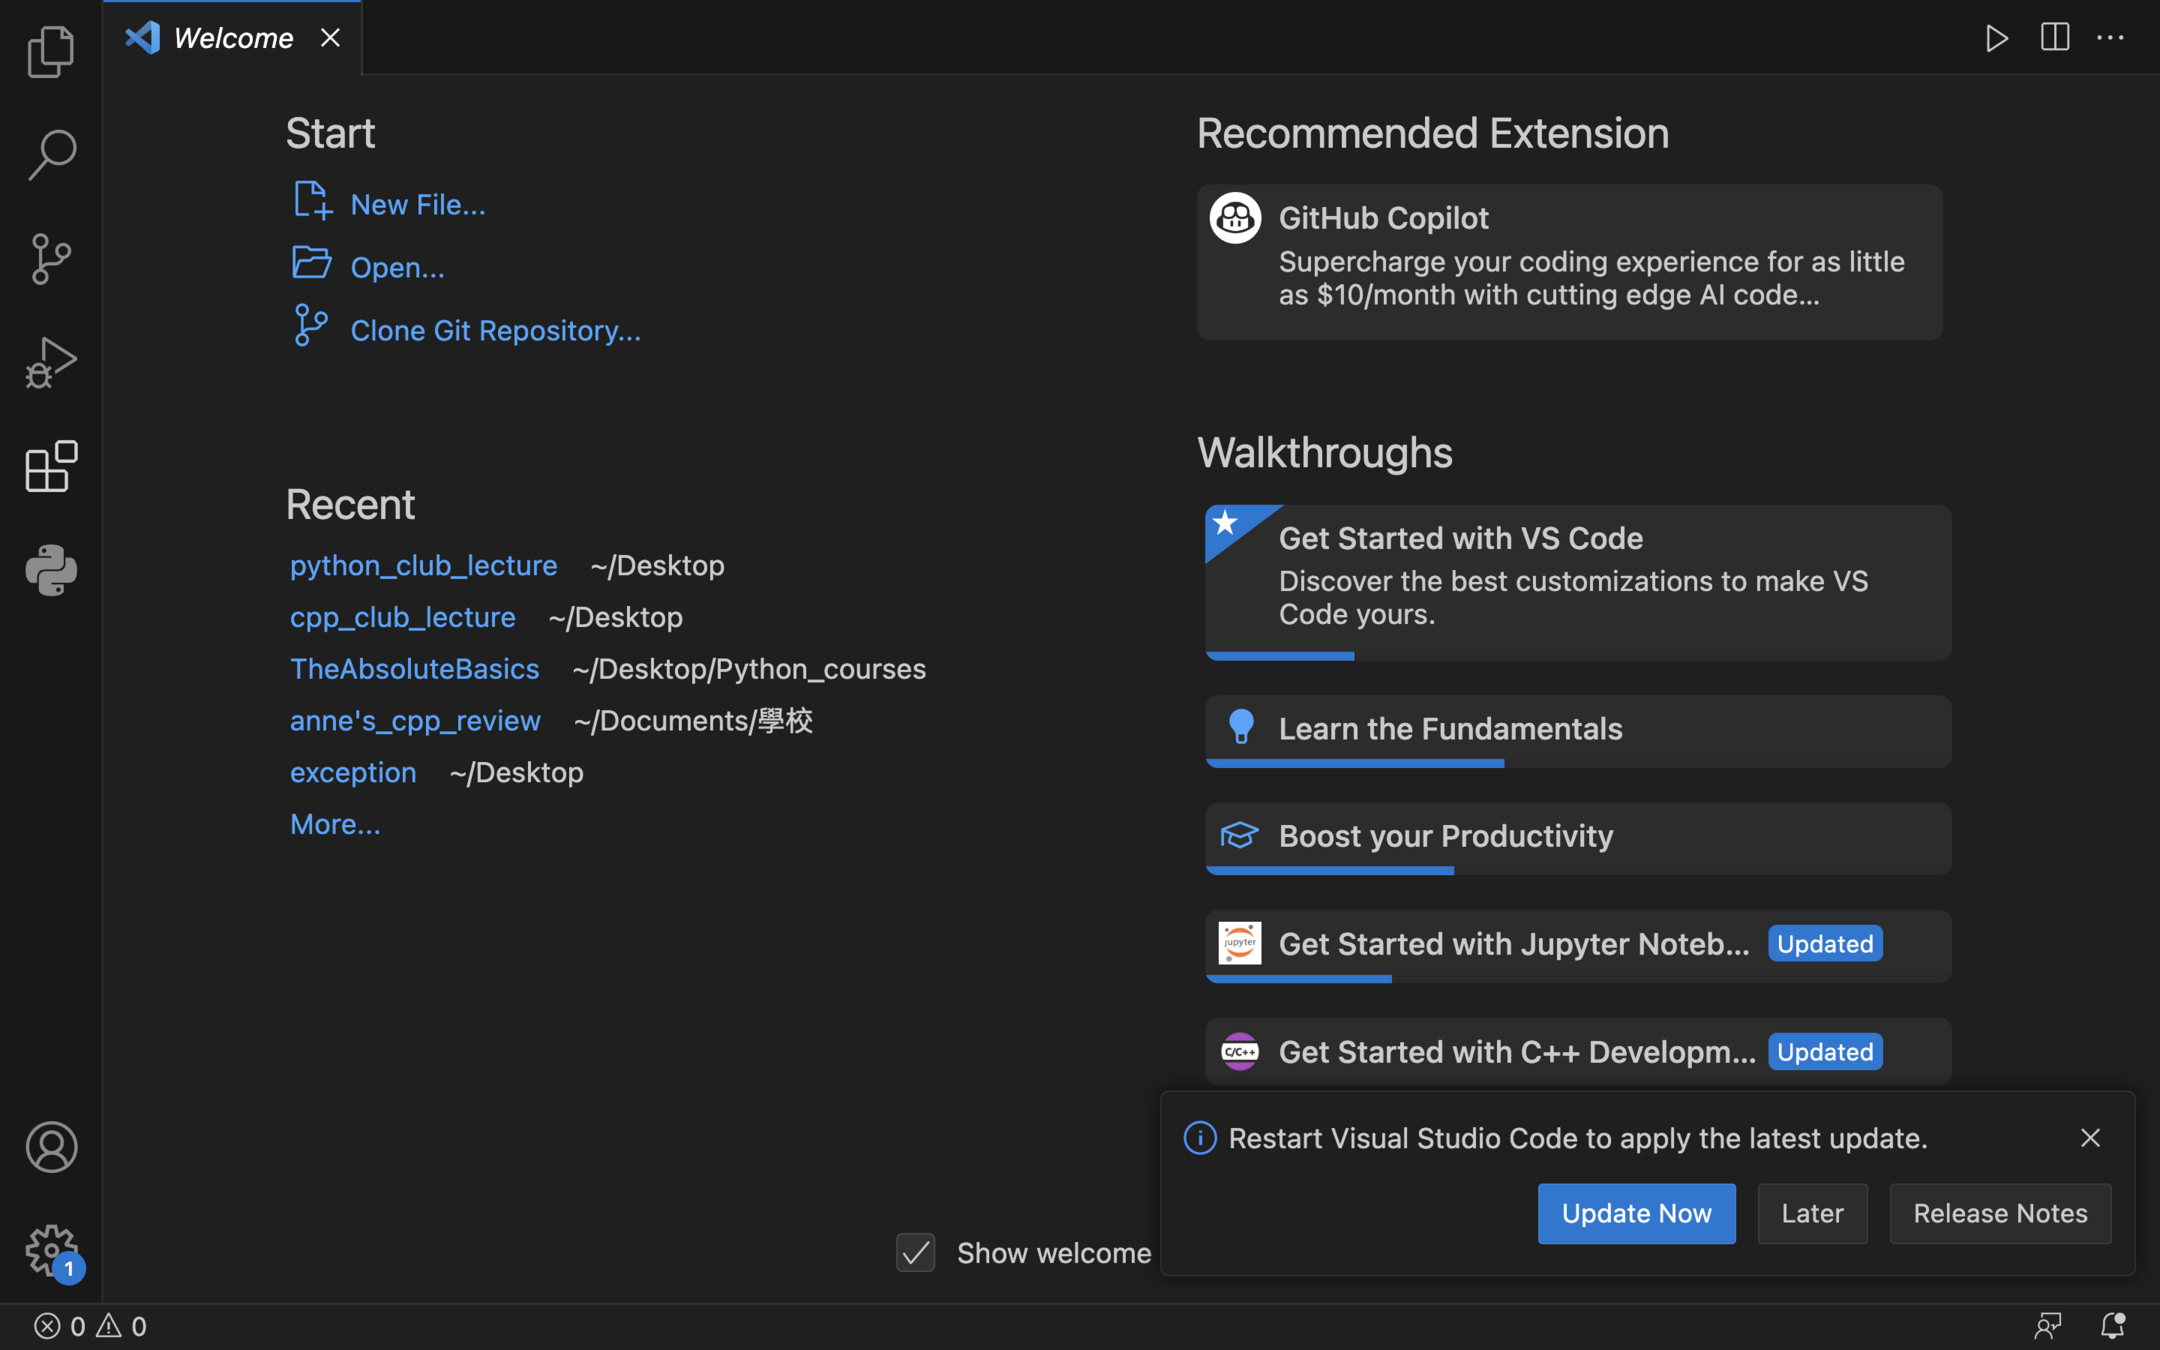
Task: Open the Python sidebar icon
Action: click(51, 570)
